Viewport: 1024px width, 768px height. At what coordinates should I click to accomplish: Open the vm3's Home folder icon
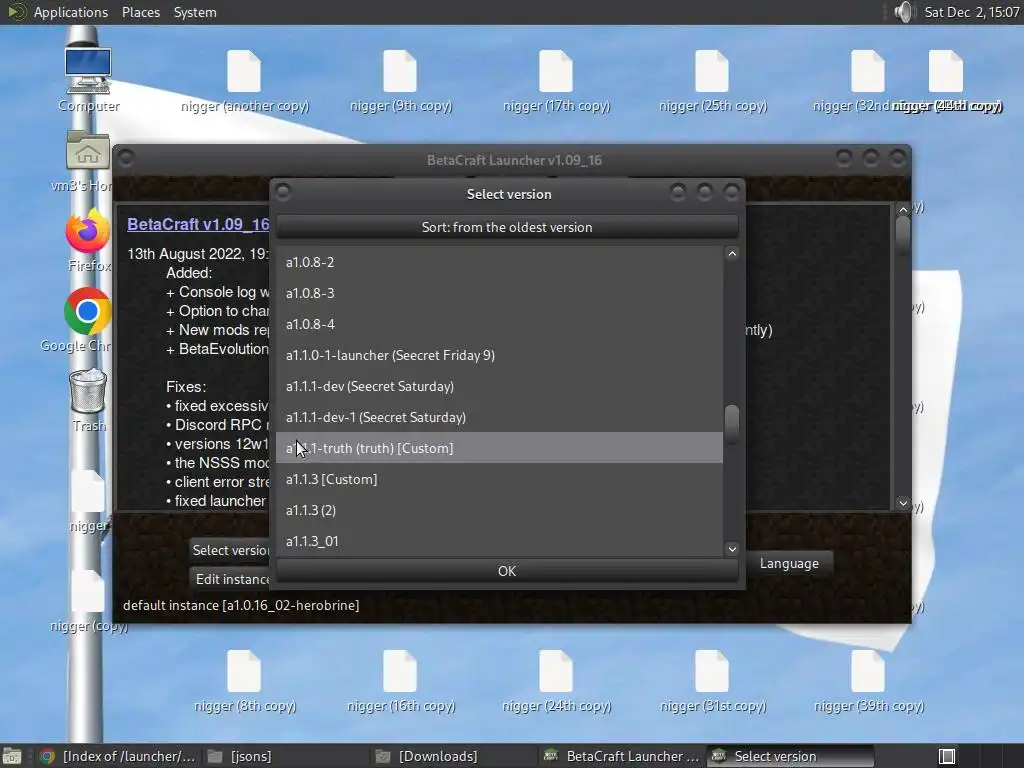(88, 160)
